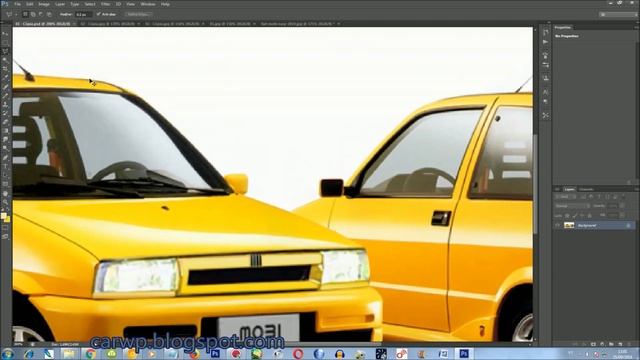Toggle the Anti-alias checkbox
640x360 pixels.
click(x=98, y=14)
